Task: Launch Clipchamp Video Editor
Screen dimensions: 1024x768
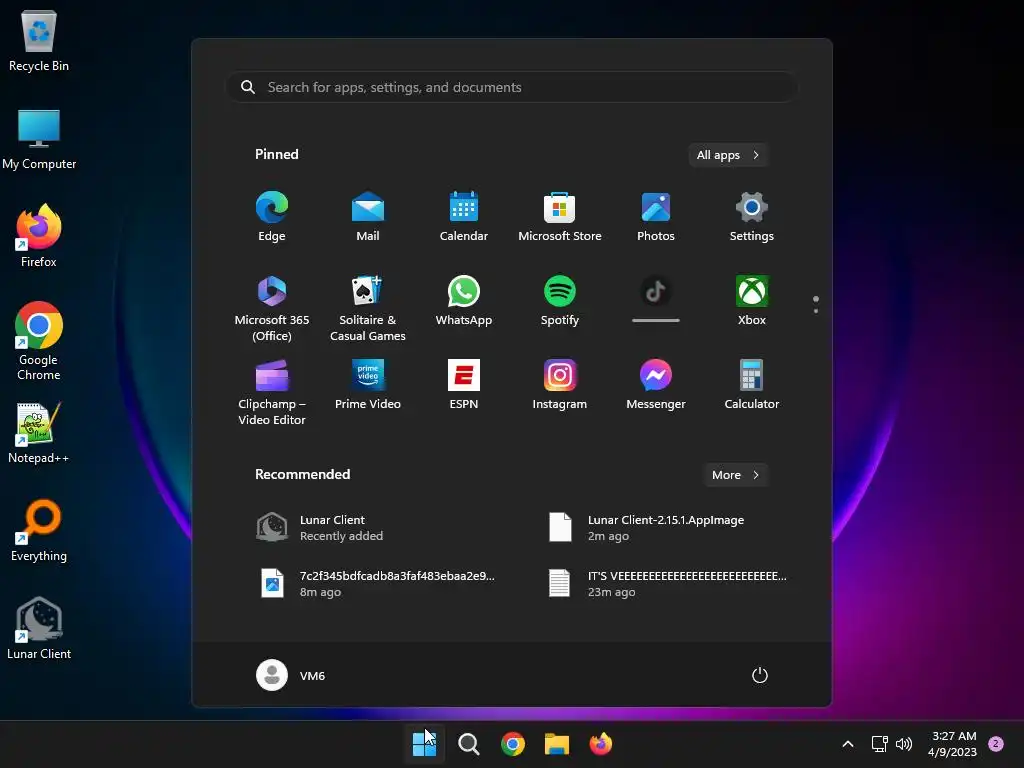Action: (x=272, y=393)
